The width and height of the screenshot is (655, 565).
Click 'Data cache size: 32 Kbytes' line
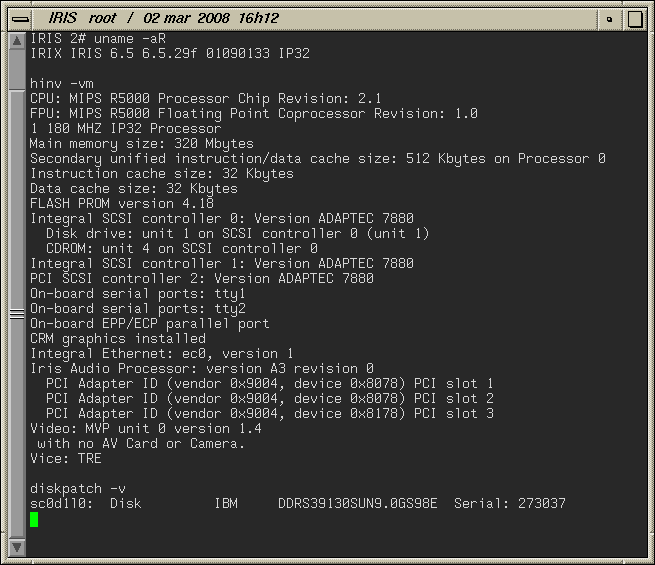(x=134, y=189)
